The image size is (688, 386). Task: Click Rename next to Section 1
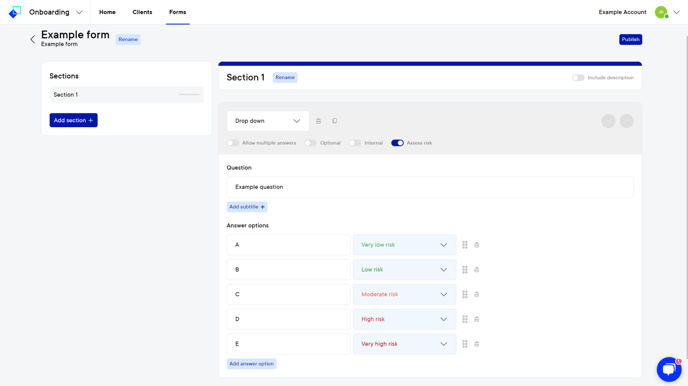285,78
